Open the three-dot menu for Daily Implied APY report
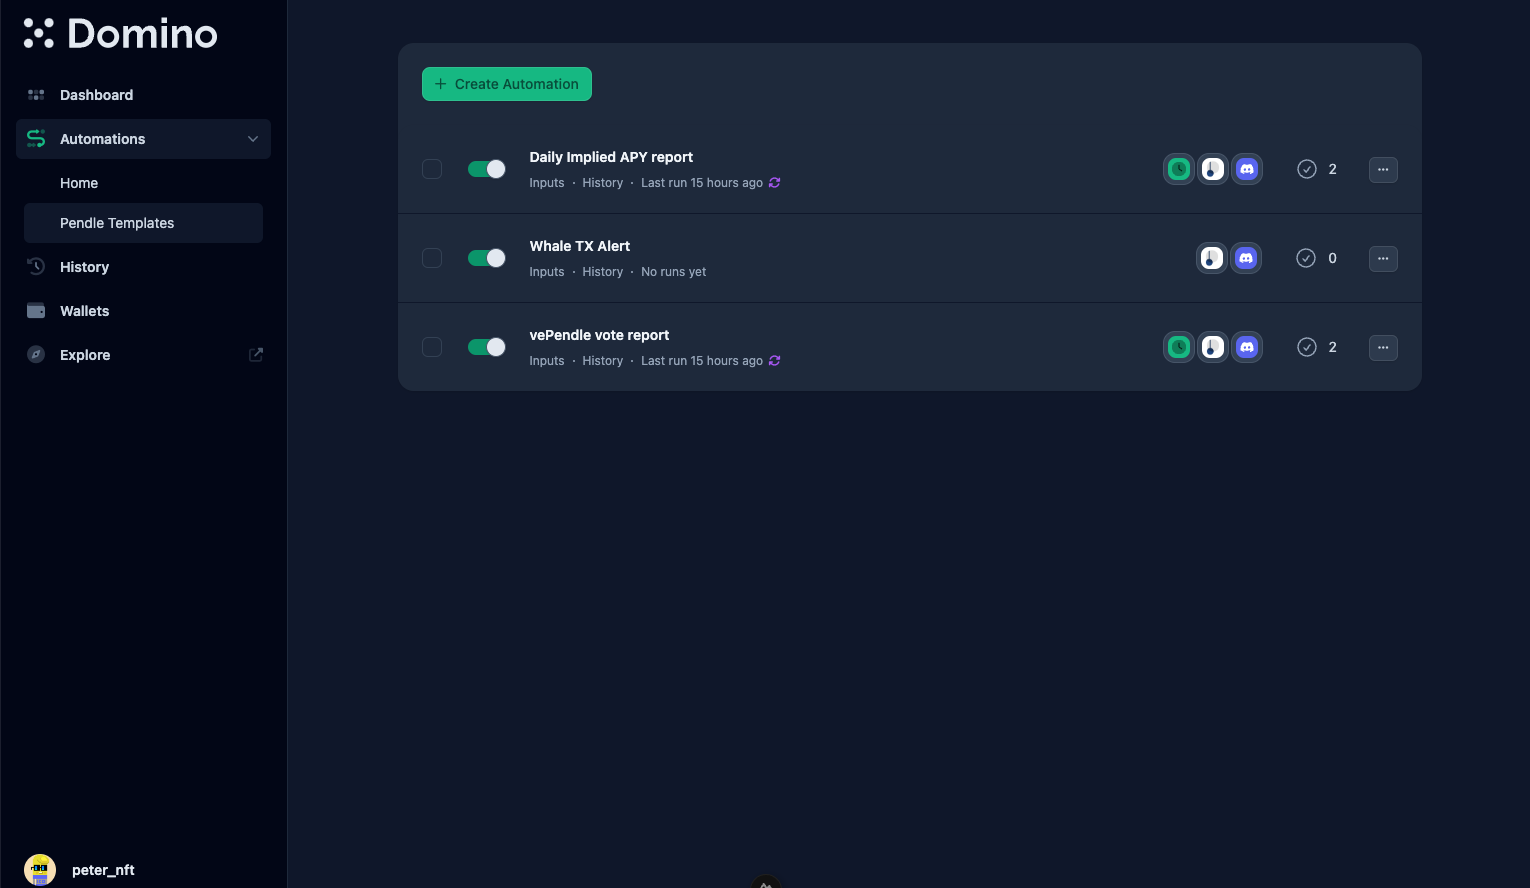This screenshot has width=1530, height=888. pyautogui.click(x=1383, y=170)
